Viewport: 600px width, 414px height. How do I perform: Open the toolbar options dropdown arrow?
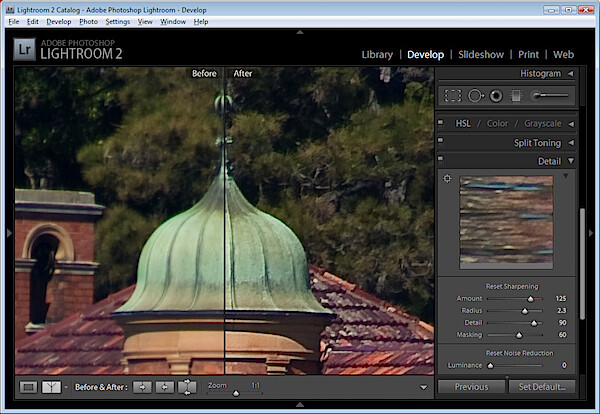click(424, 387)
